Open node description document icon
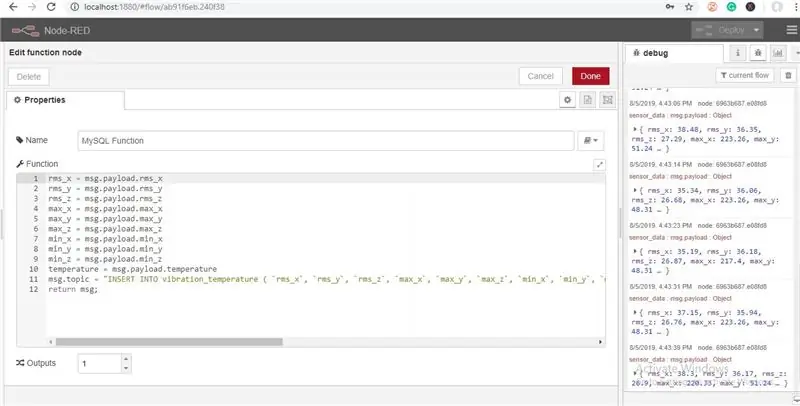 click(x=588, y=100)
